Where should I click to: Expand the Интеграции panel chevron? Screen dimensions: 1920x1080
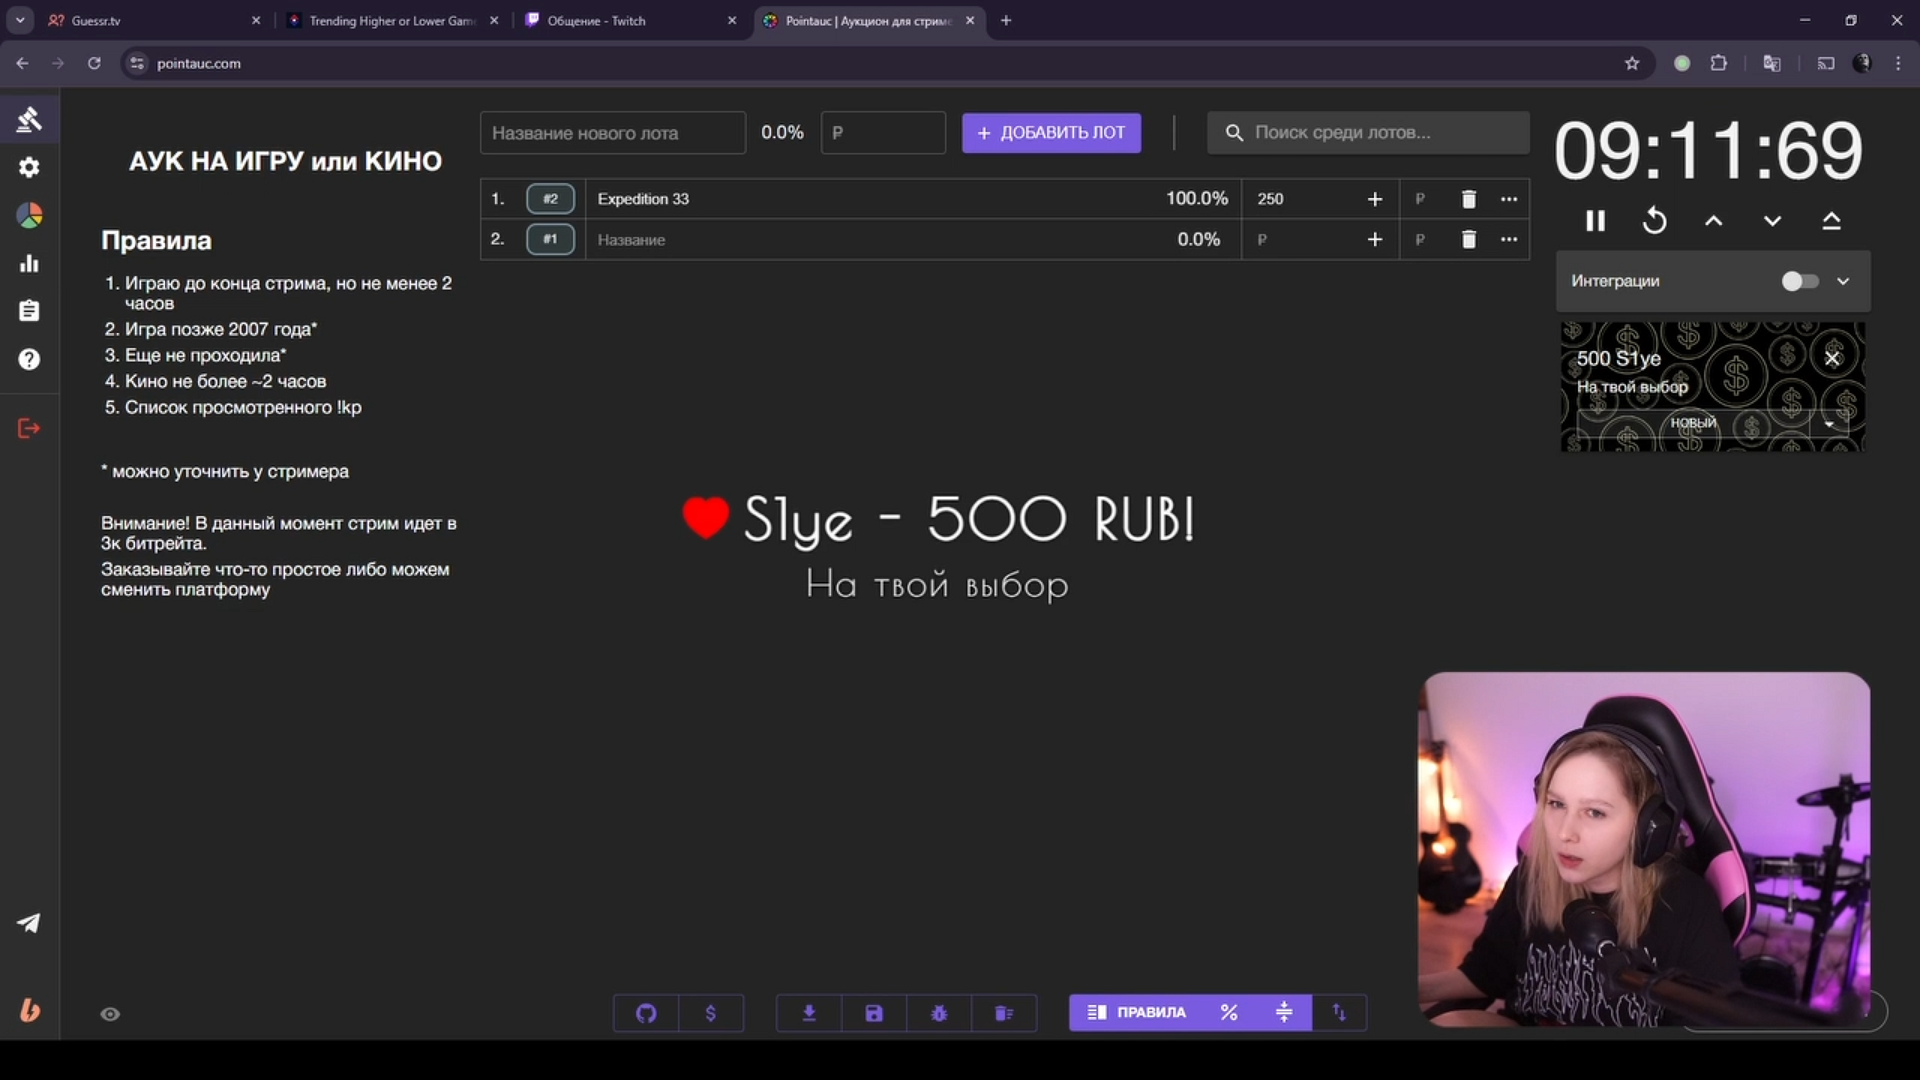pyautogui.click(x=1843, y=281)
